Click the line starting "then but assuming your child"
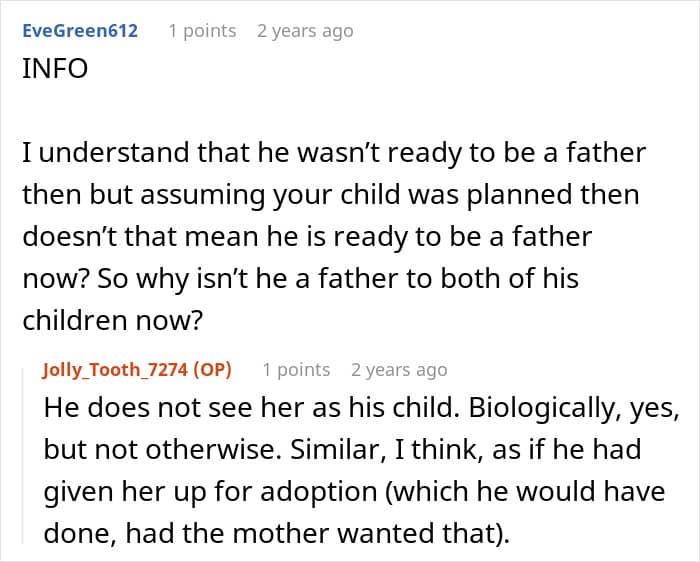 coord(330,195)
